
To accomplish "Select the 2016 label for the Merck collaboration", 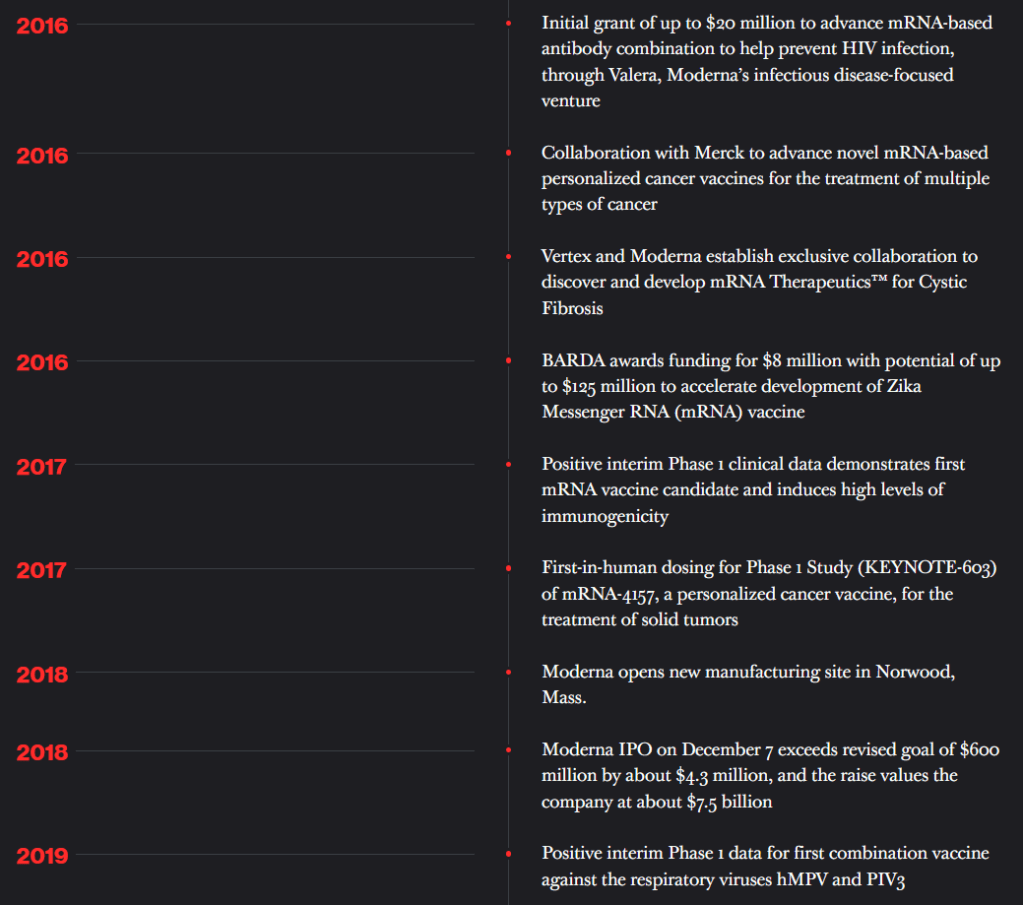I will tap(42, 155).
